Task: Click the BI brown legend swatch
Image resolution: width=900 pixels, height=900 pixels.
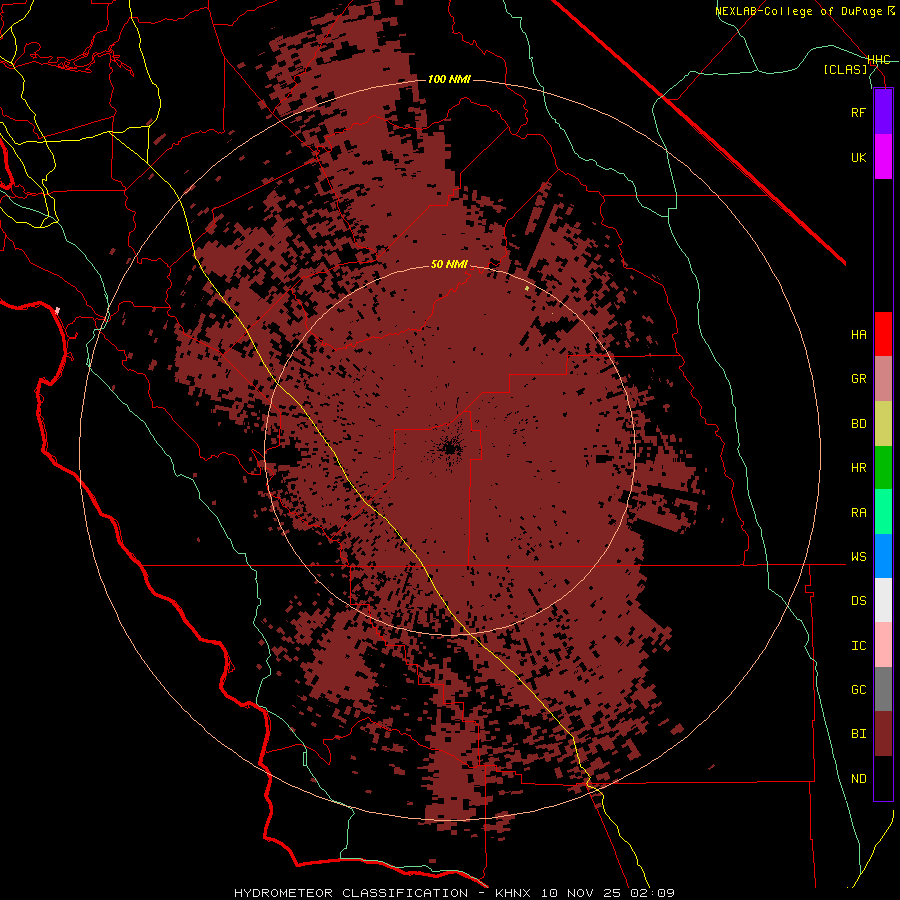Action: (x=883, y=734)
